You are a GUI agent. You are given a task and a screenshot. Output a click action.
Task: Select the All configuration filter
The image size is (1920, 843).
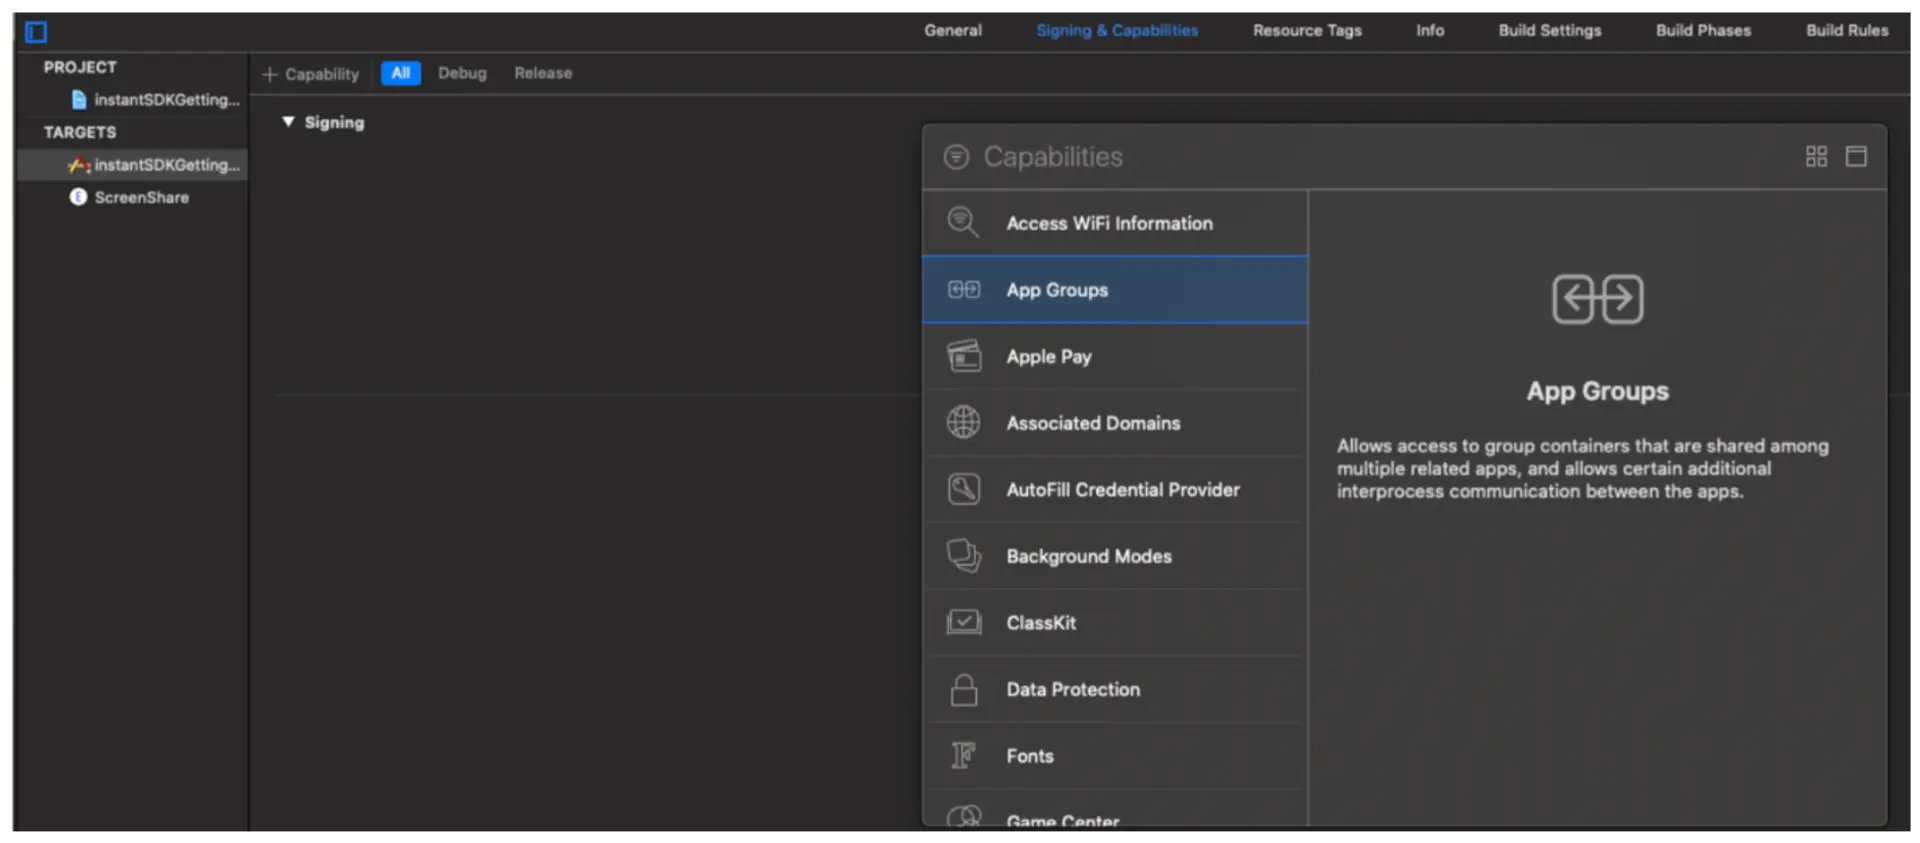click(x=400, y=73)
